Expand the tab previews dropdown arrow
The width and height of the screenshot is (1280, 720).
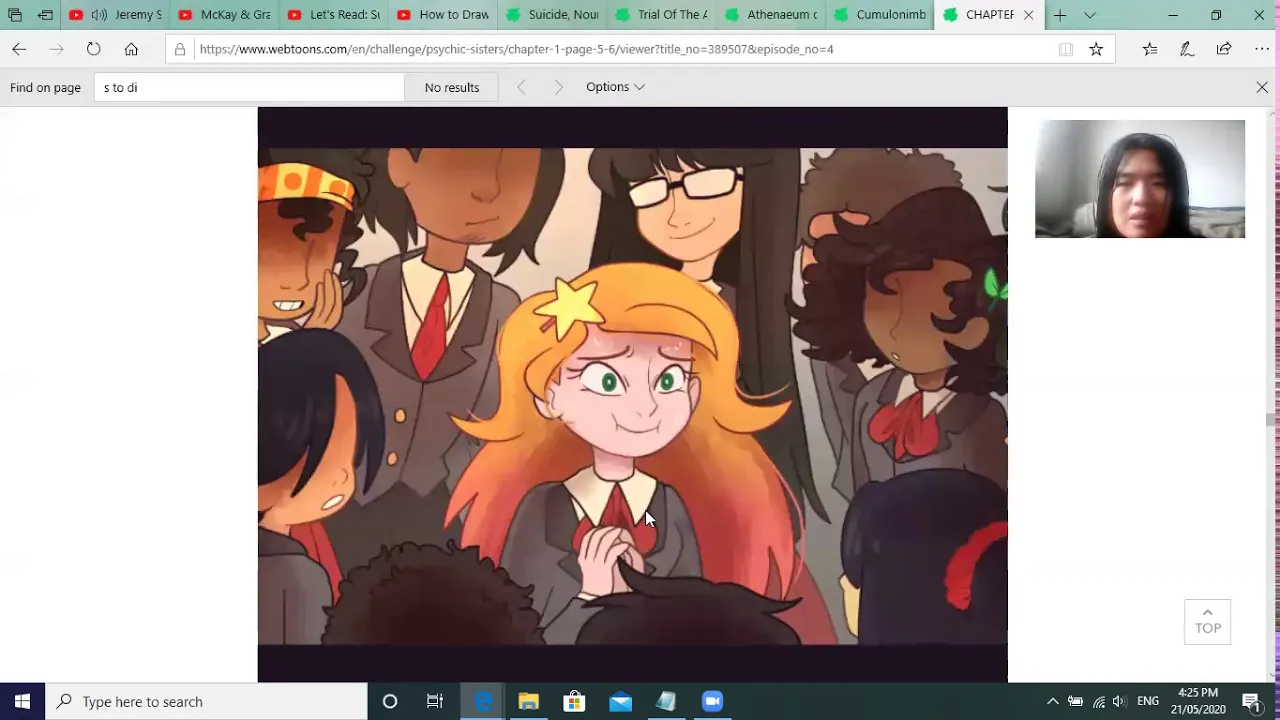[1090, 15]
